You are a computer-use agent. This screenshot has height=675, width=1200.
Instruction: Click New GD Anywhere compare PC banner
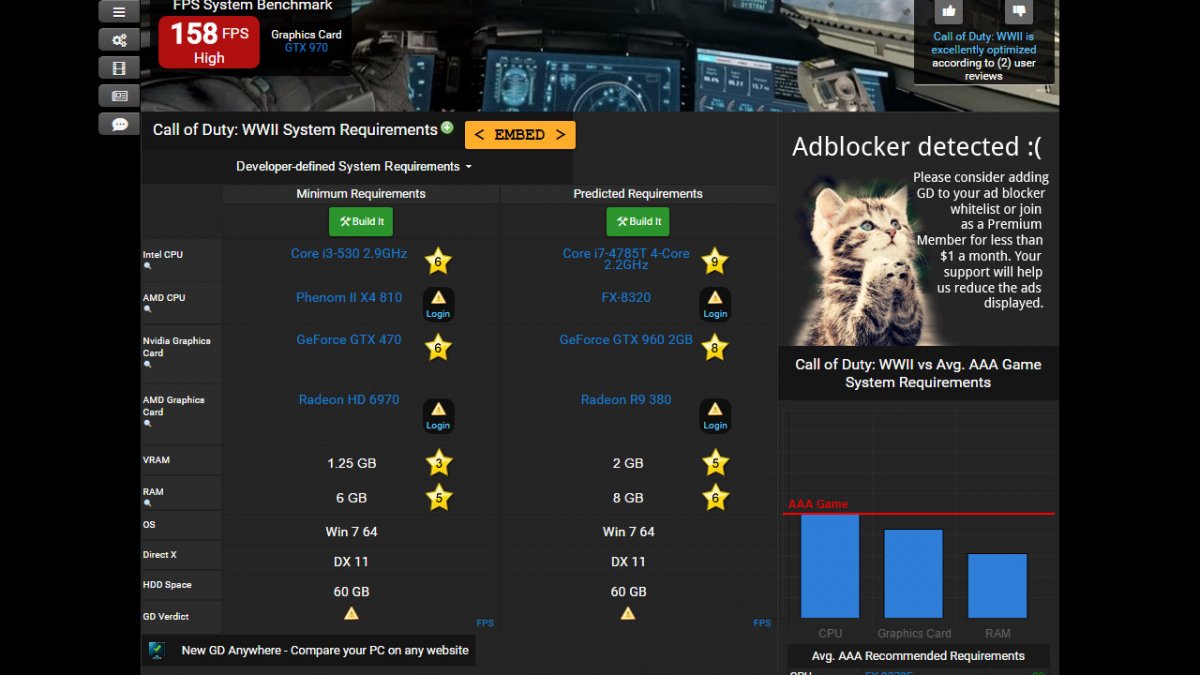[x=308, y=650]
